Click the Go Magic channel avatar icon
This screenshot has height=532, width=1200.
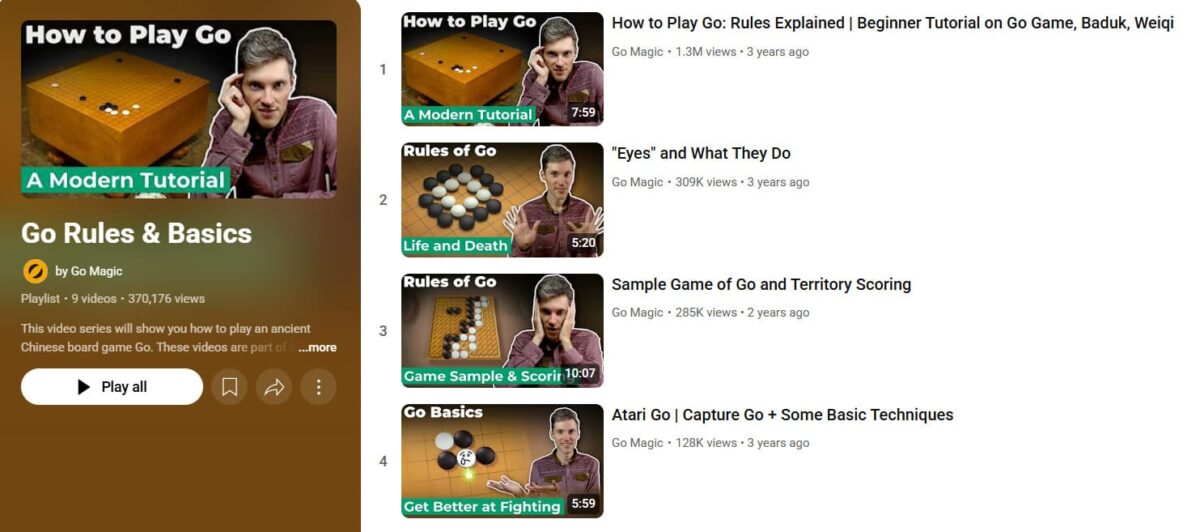coord(35,271)
